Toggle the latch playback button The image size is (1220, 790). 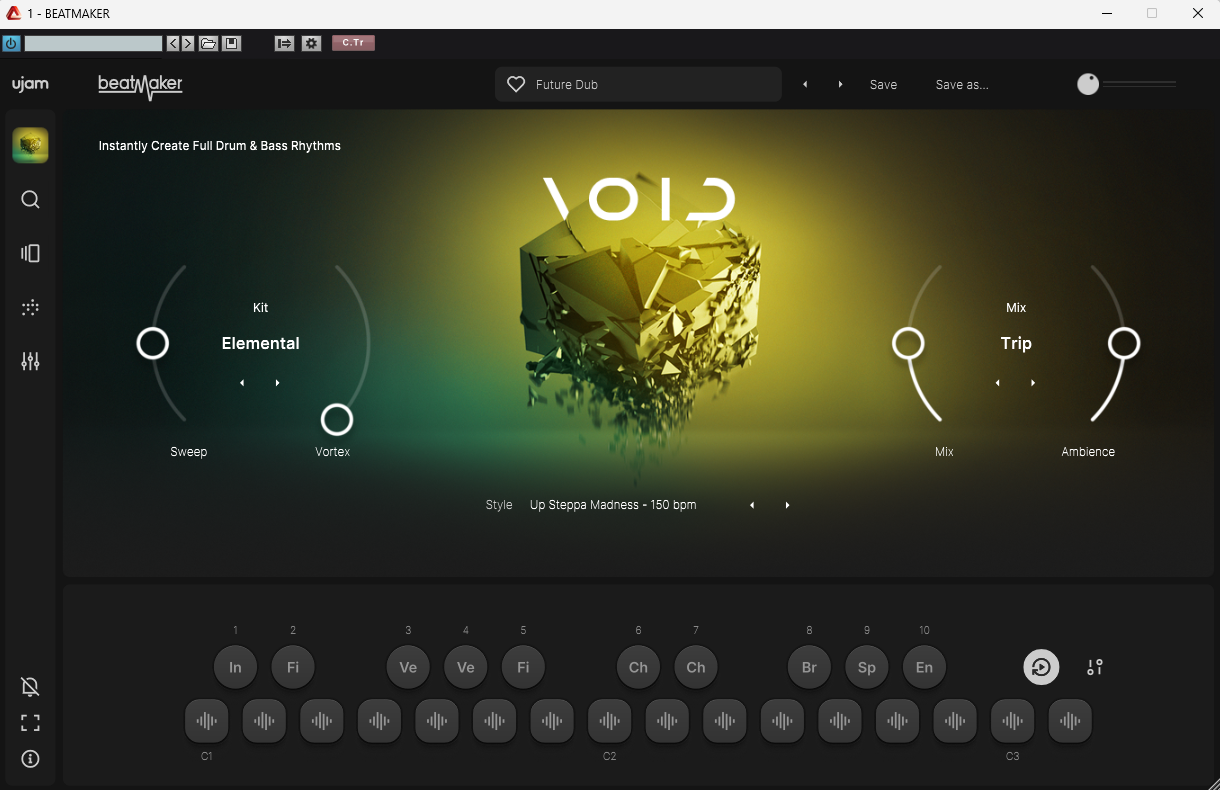1041,667
